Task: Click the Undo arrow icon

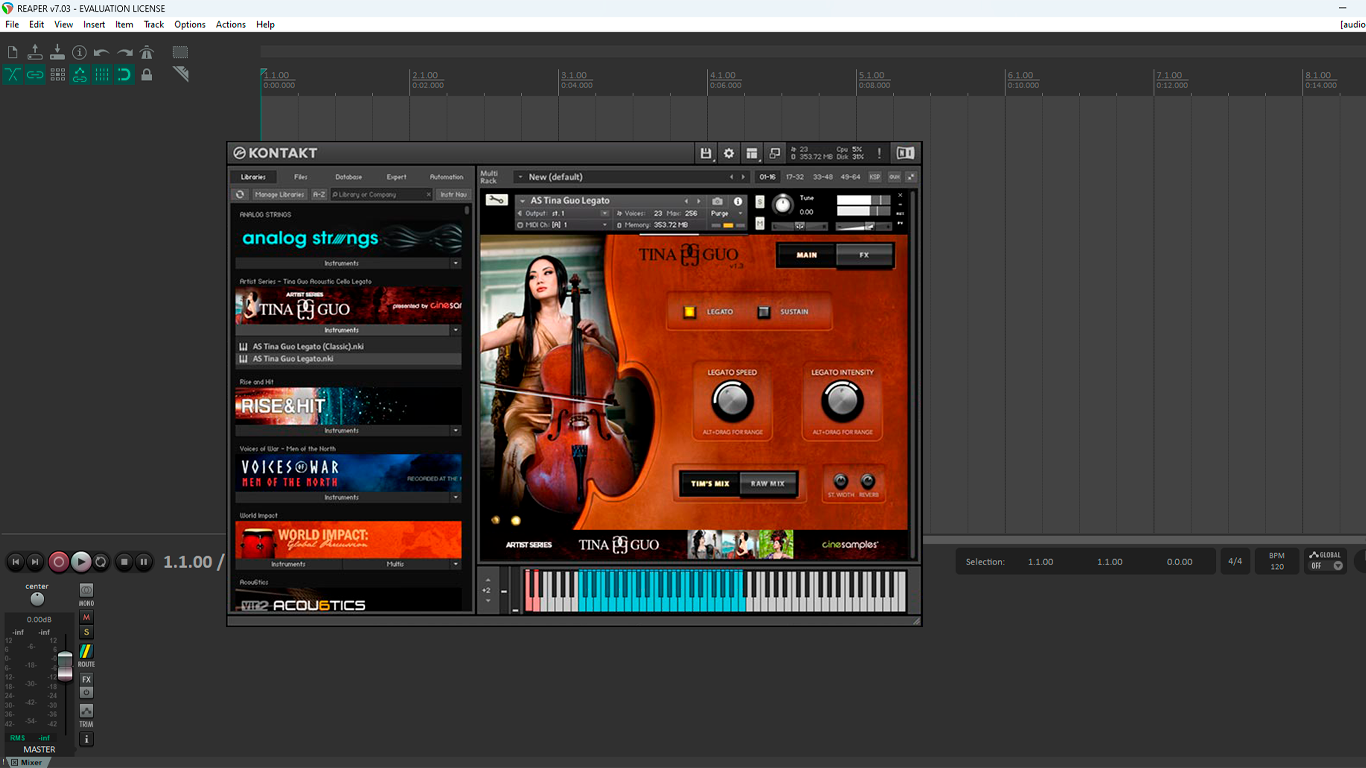Action: click(x=101, y=52)
